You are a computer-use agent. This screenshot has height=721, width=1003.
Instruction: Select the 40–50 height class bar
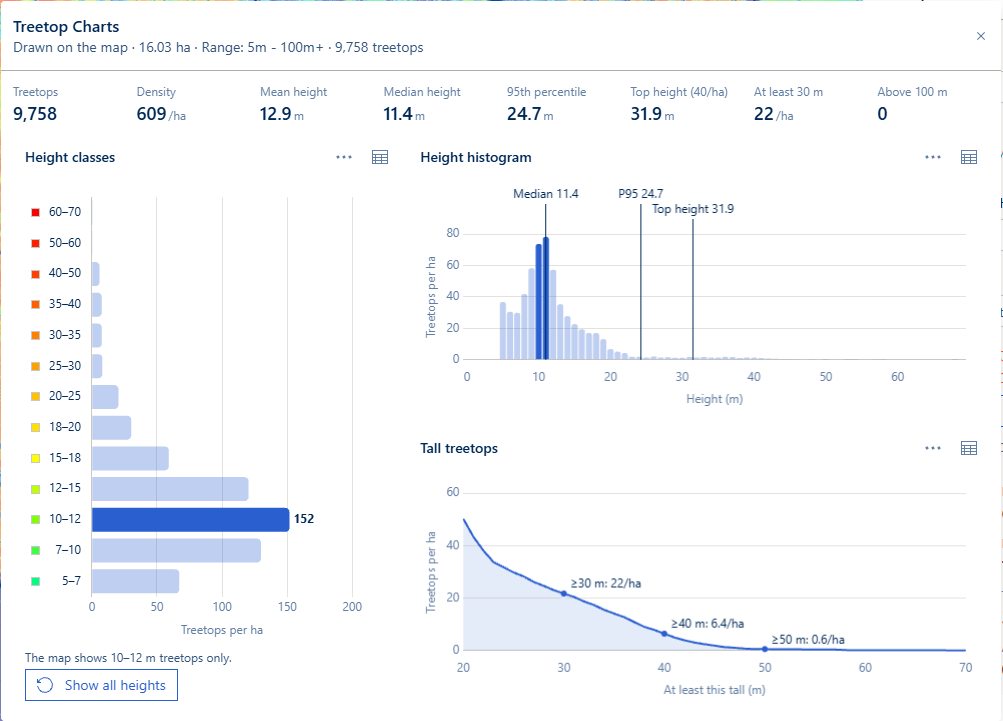pyautogui.click(x=95, y=274)
